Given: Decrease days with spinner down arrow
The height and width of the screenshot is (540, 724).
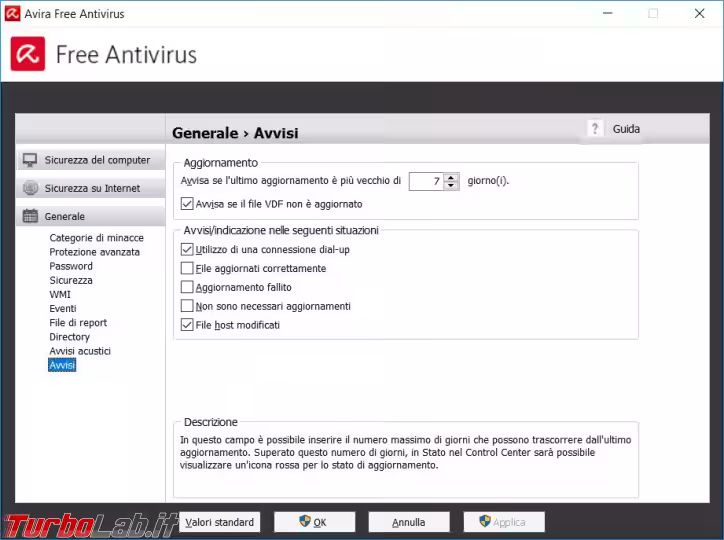Looking at the screenshot, I should pos(451,186).
